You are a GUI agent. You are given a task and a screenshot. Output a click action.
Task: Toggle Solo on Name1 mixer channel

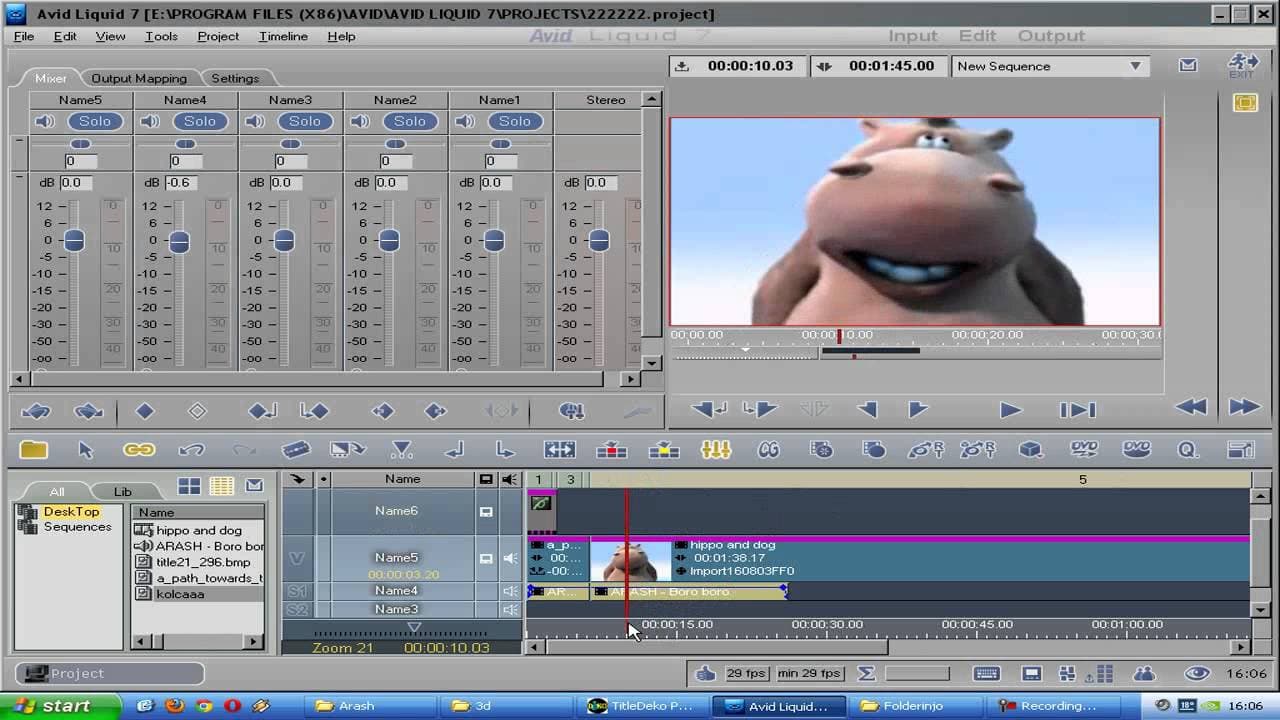[x=515, y=121]
